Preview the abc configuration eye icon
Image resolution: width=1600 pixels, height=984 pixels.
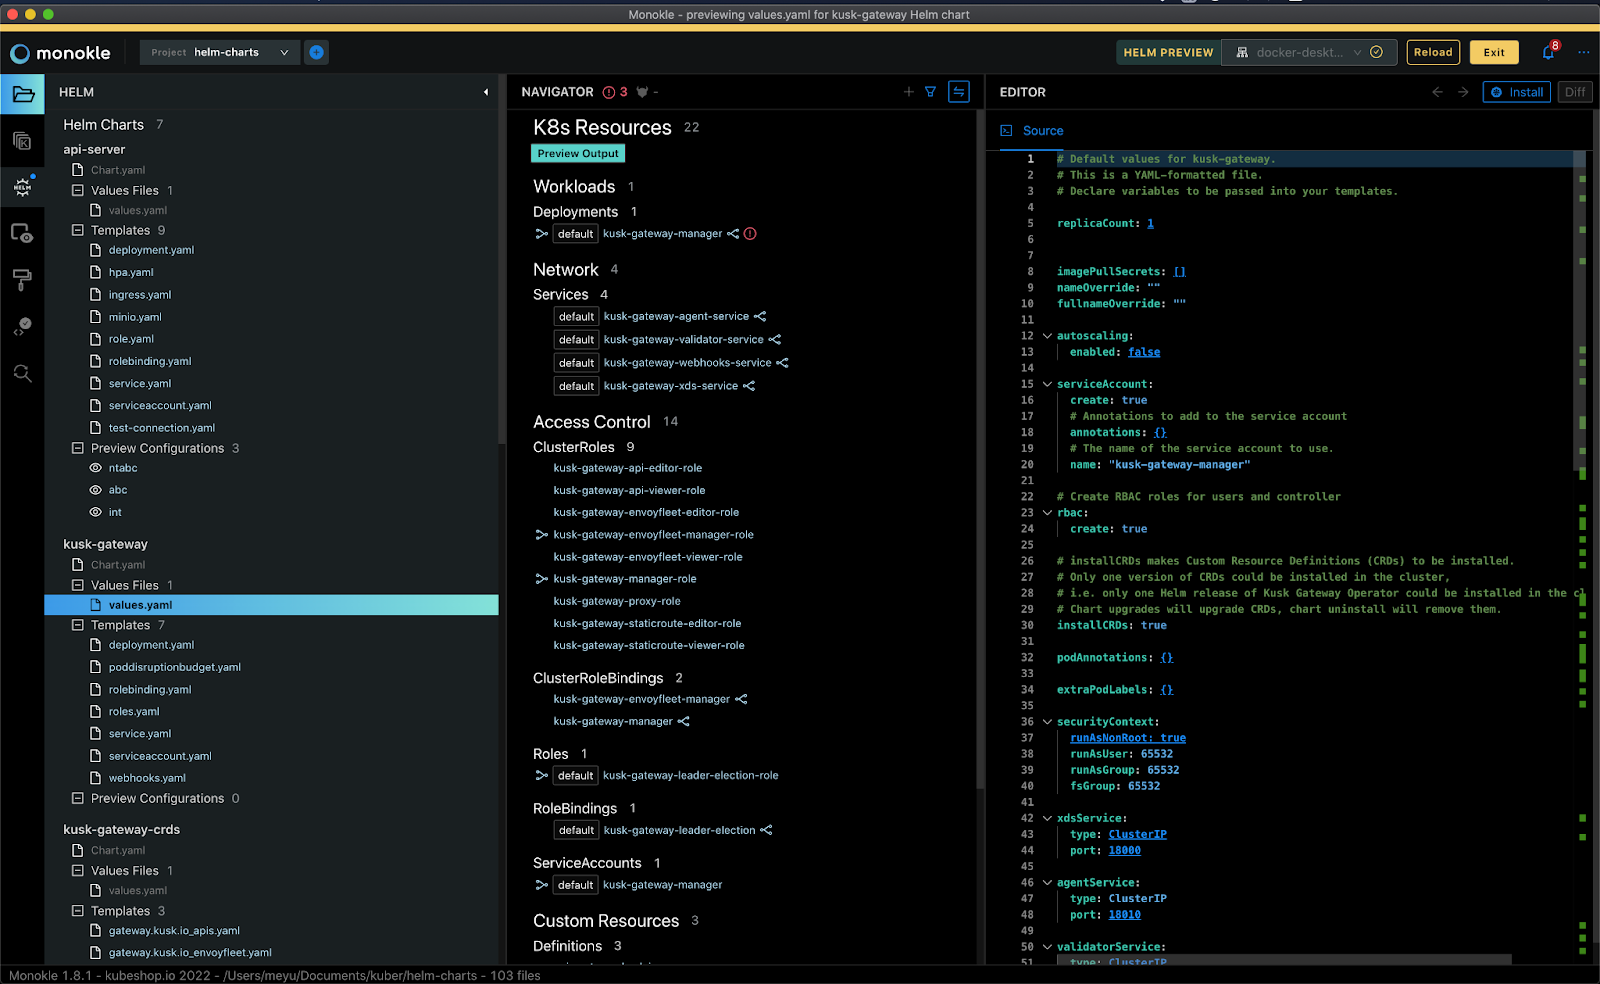click(x=96, y=490)
